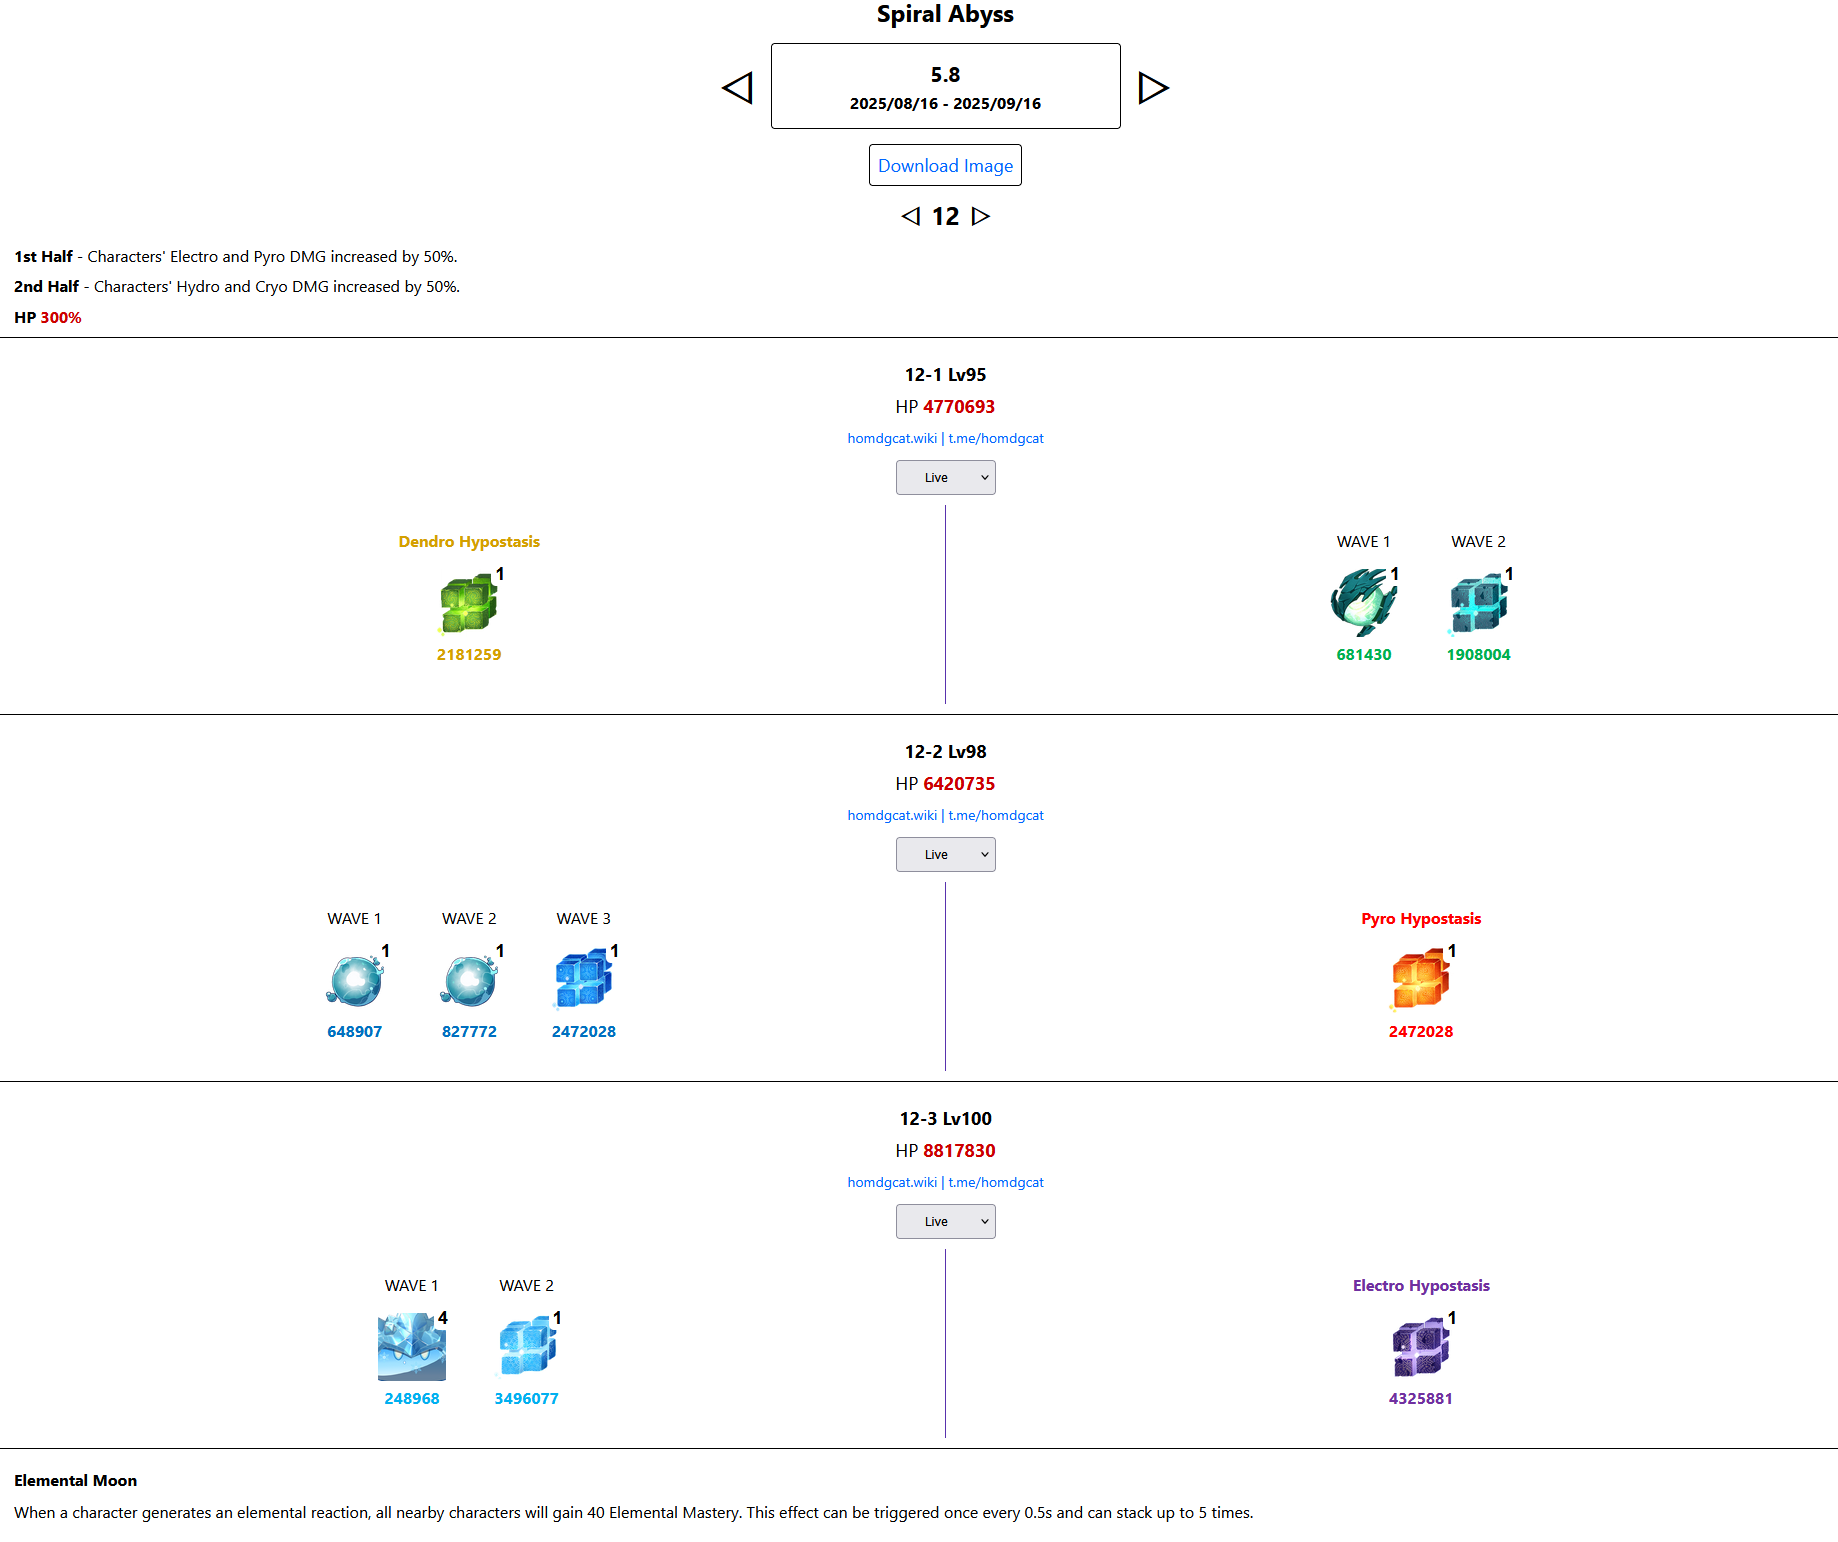Open the t.me/homdgcat link under 12-1
The image size is (1838, 1542).
pos(996,438)
